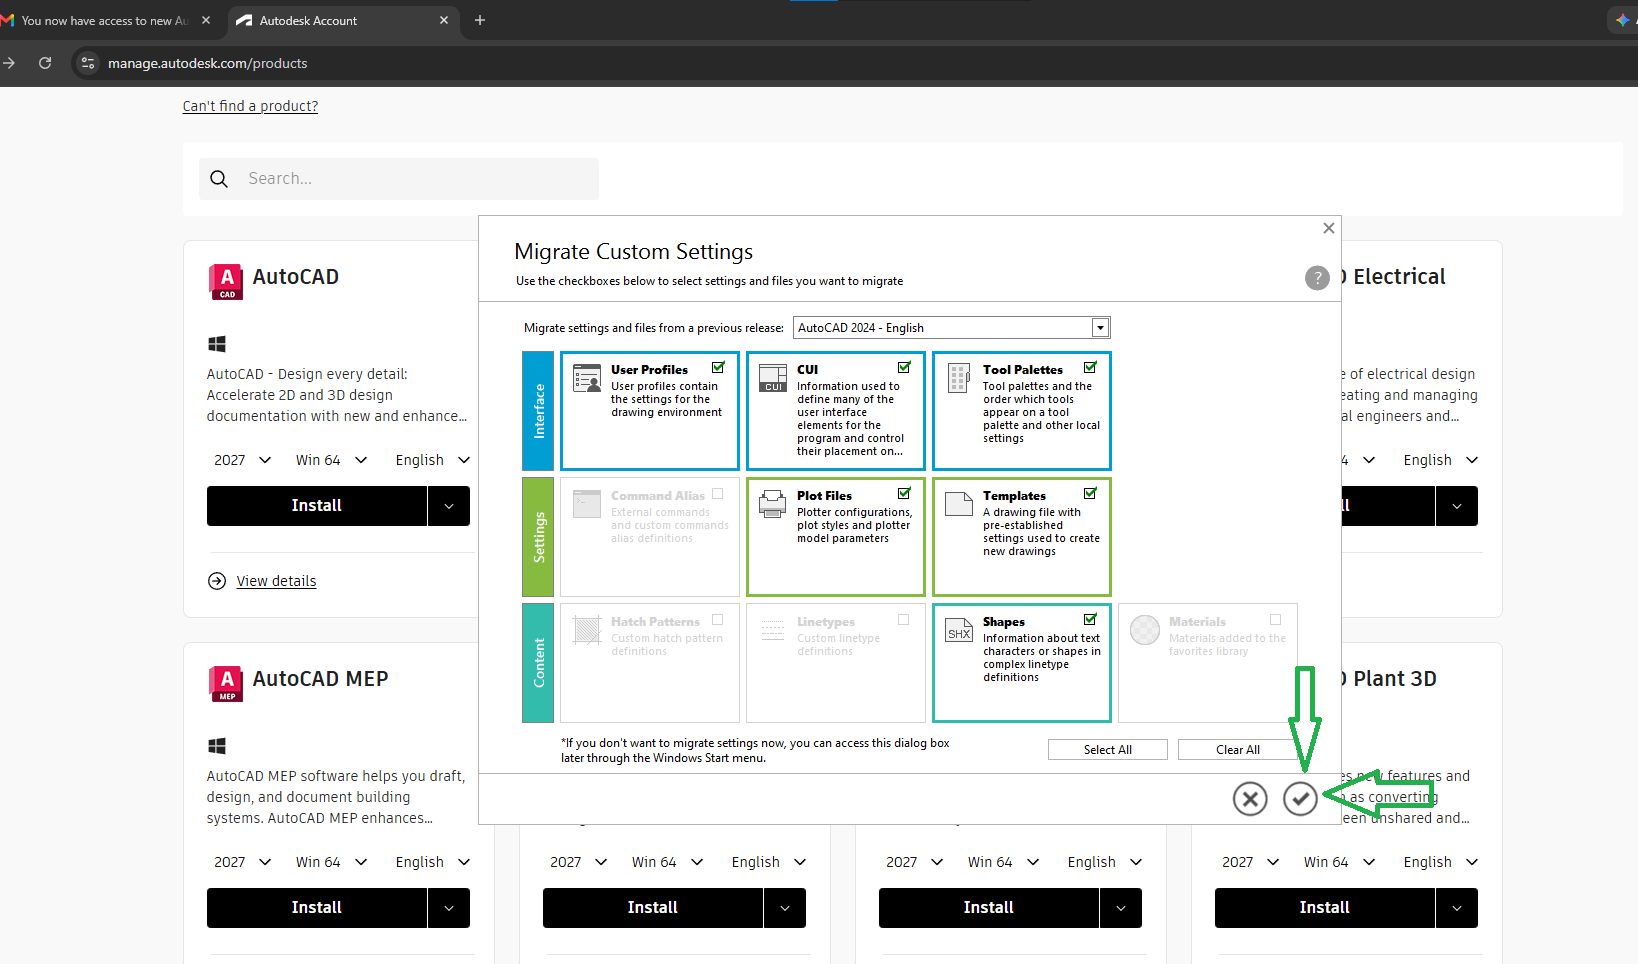Open Win 64 dropdown on Plant 3D card

tap(1339, 862)
